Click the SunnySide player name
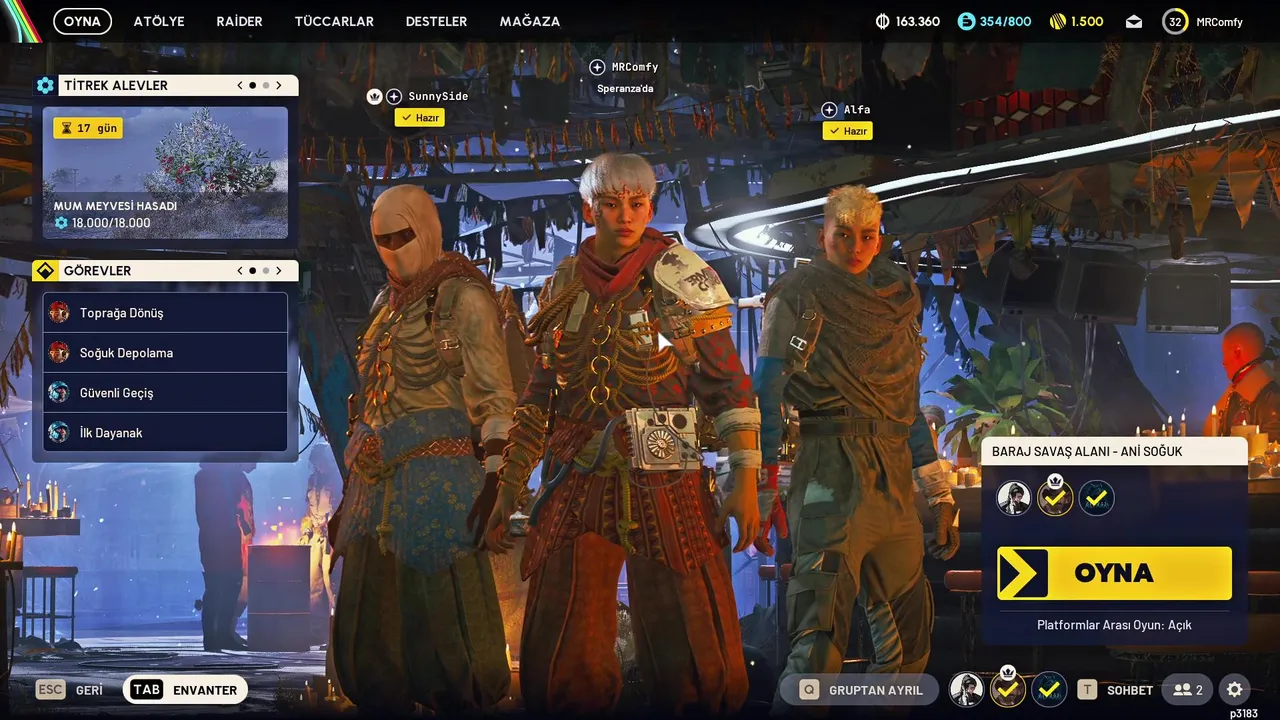Screen dimensions: 1280x720 [x=438, y=96]
